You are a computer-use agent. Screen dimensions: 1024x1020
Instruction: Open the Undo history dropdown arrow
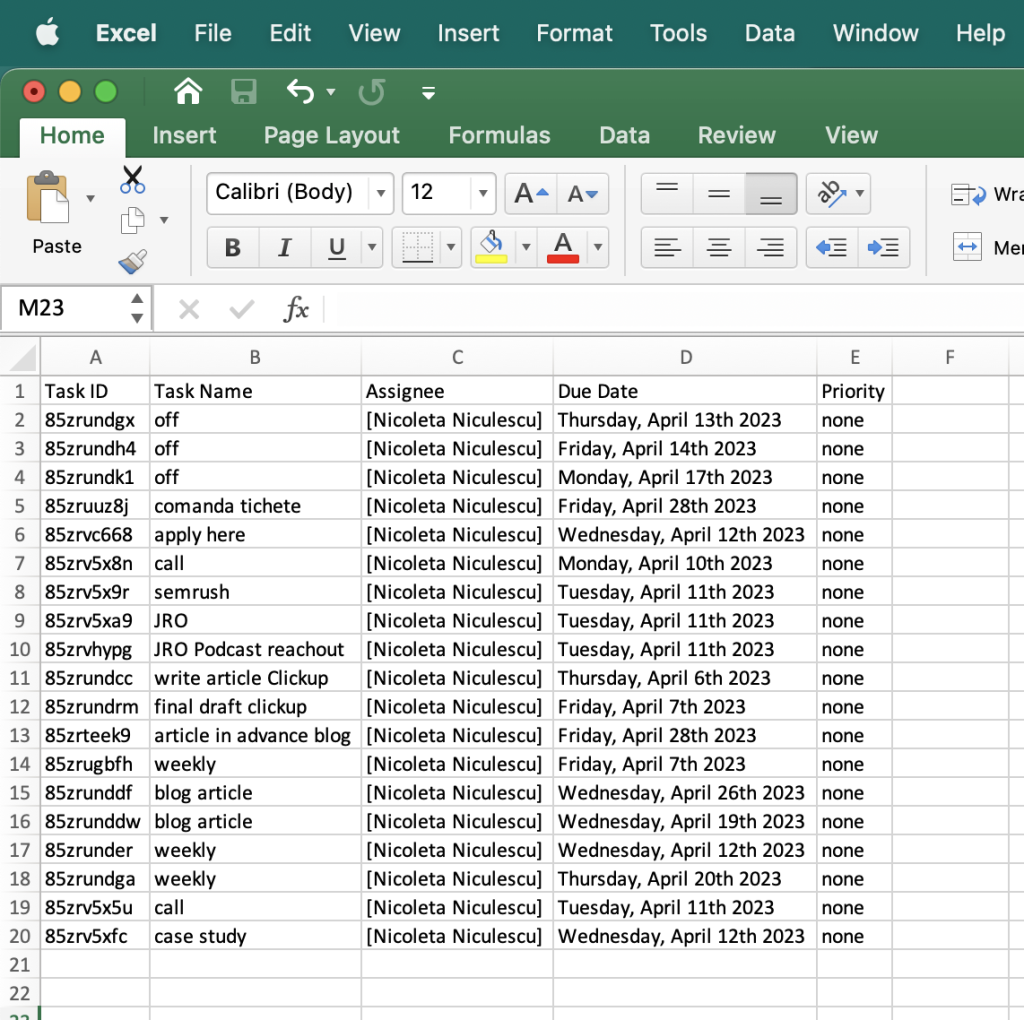click(331, 92)
